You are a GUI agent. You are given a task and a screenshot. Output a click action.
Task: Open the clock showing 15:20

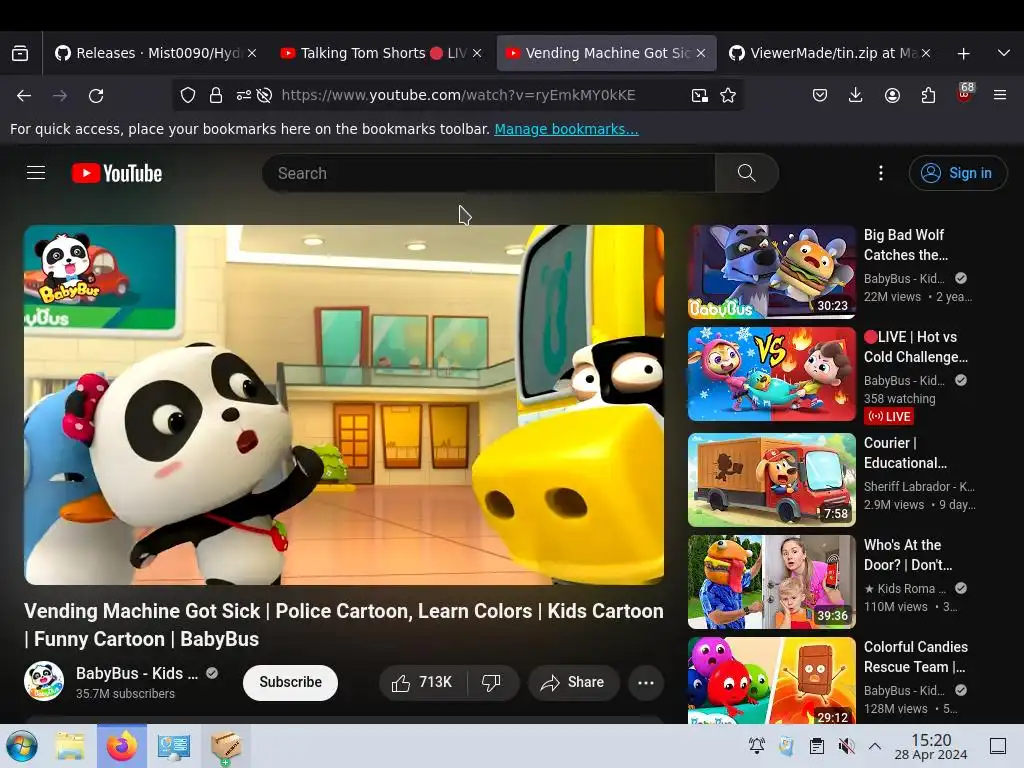click(931, 746)
